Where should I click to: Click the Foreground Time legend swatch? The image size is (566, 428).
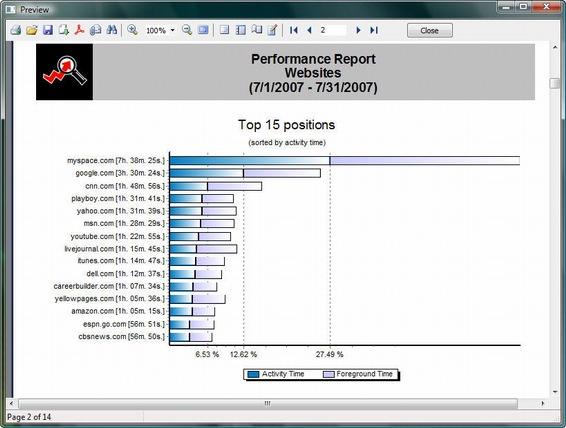(329, 375)
